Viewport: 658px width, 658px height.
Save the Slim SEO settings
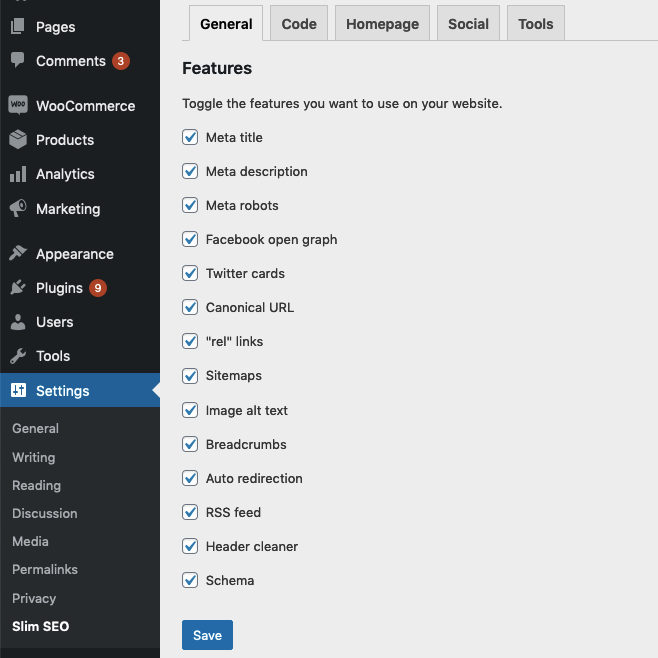[207, 635]
